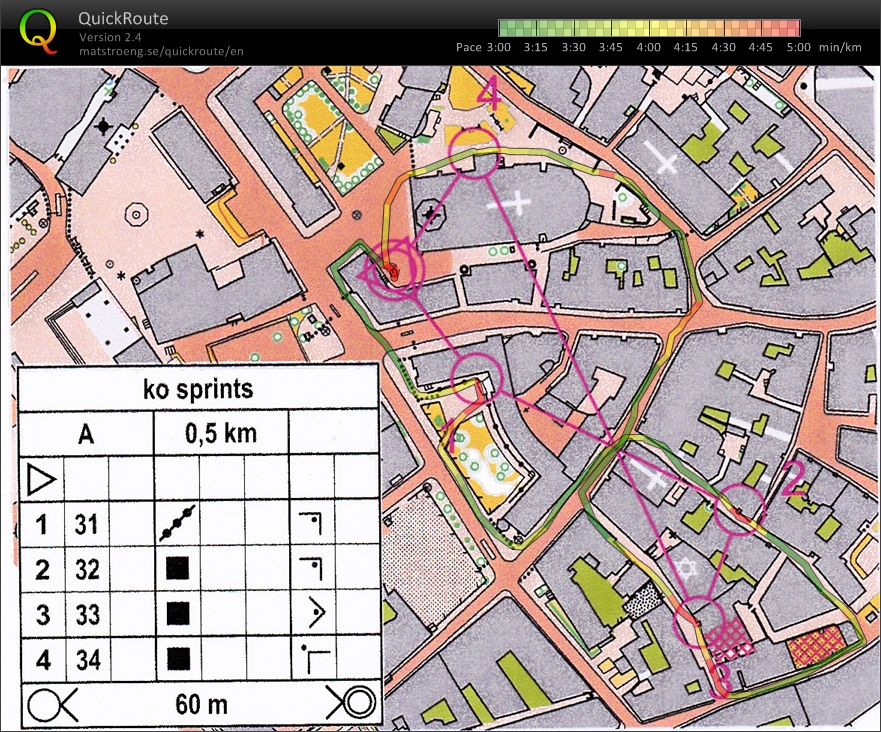Click the course class A cell

(x=86, y=434)
